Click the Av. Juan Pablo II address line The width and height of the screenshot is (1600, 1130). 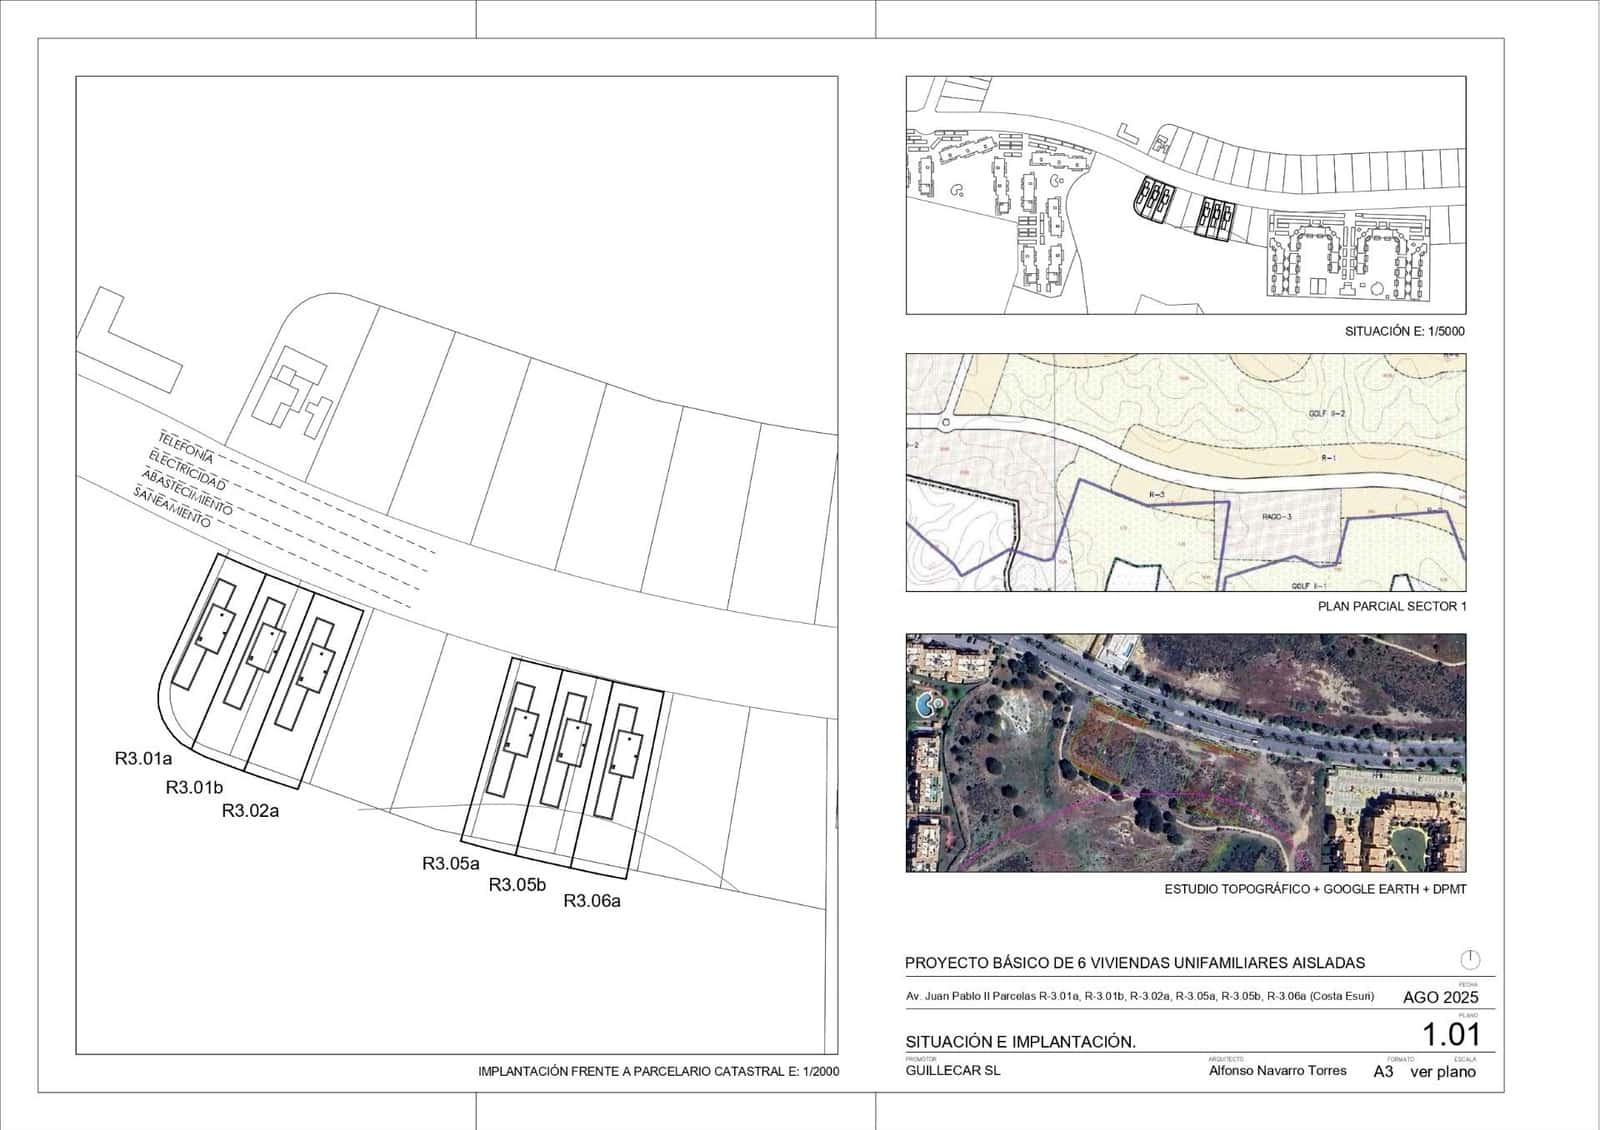[1140, 996]
